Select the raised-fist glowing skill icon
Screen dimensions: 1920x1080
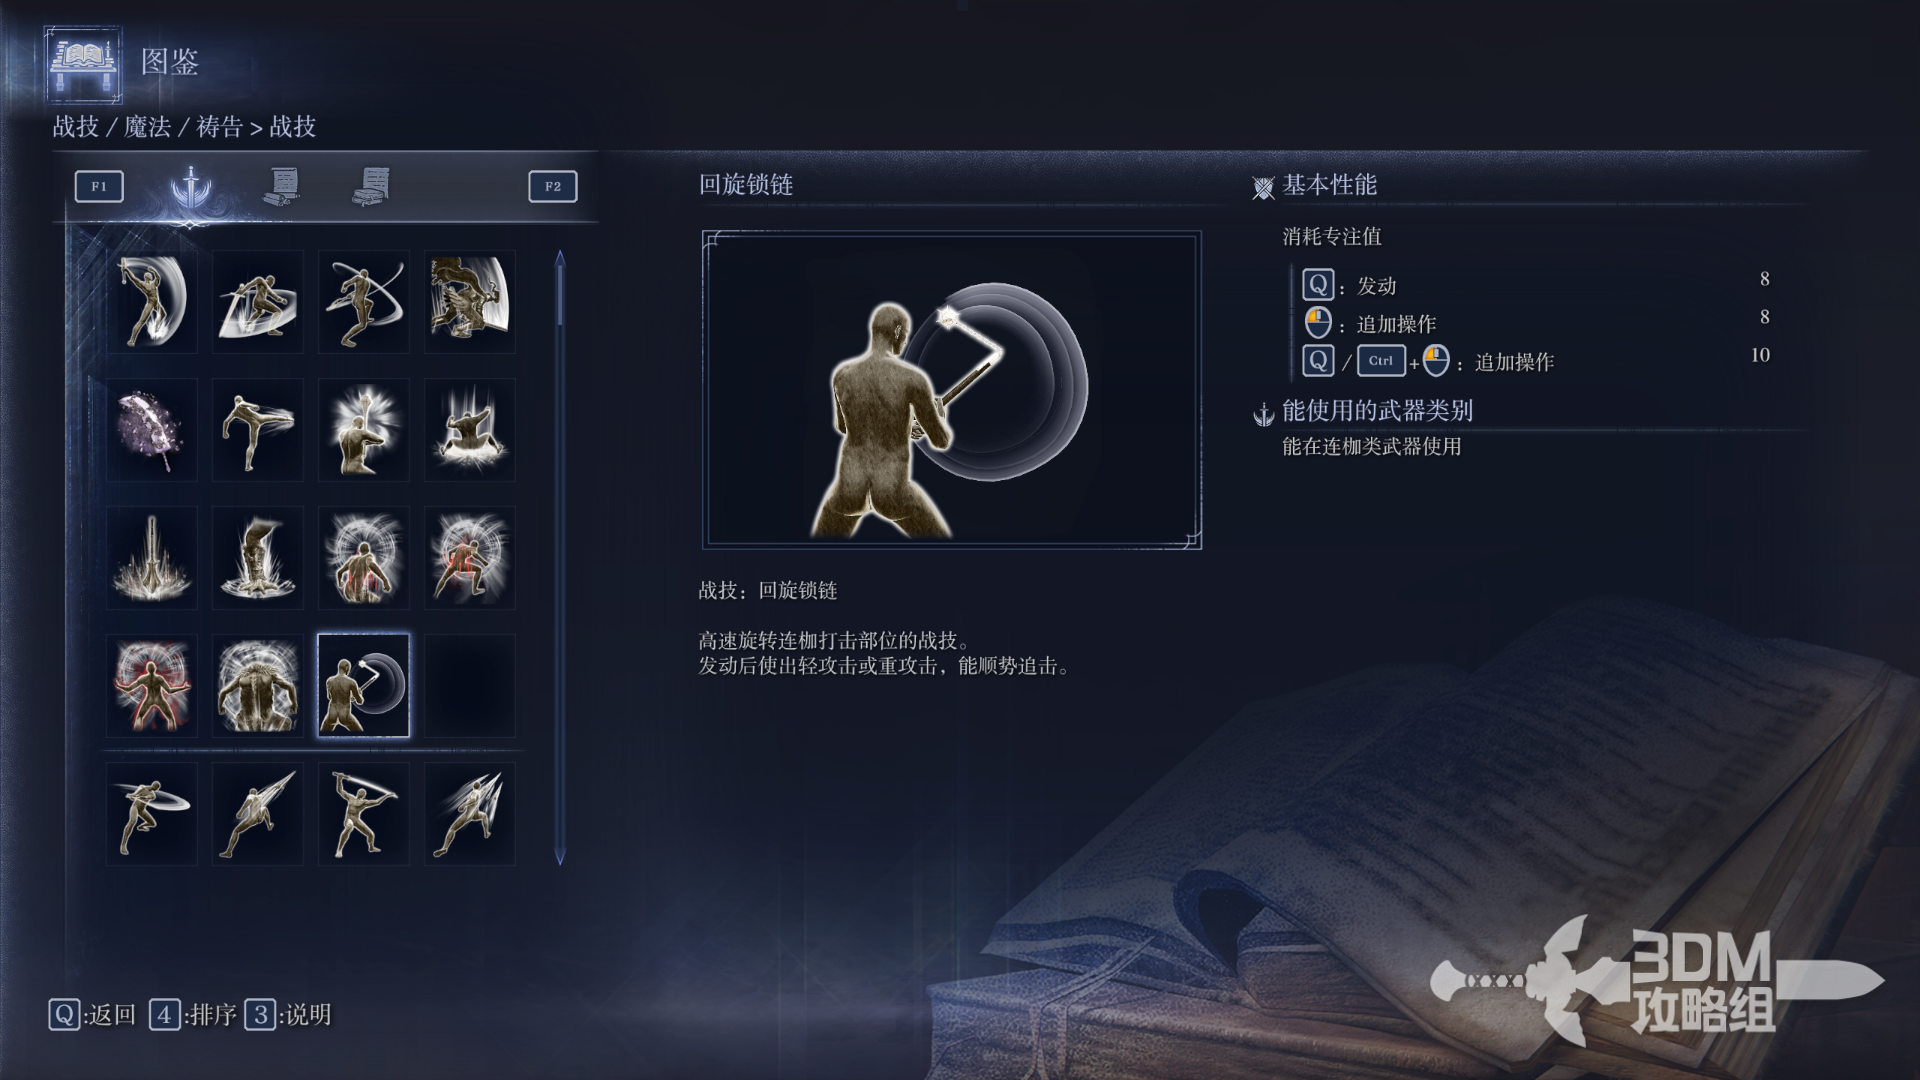click(x=364, y=430)
